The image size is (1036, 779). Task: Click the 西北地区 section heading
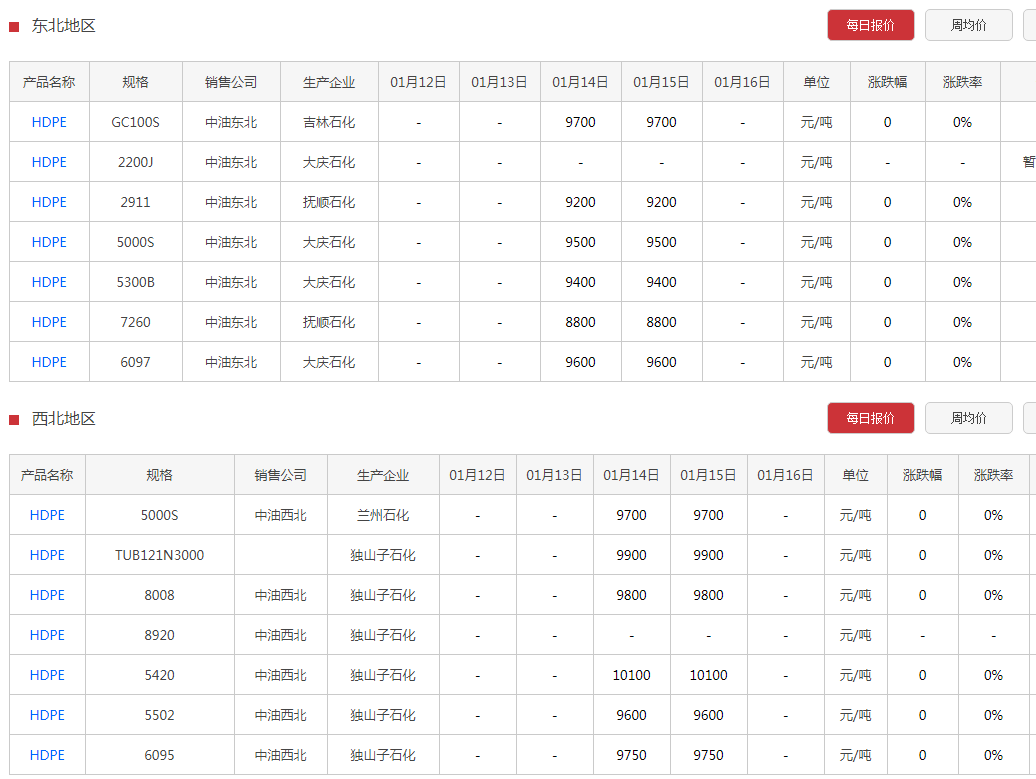pyautogui.click(x=64, y=419)
